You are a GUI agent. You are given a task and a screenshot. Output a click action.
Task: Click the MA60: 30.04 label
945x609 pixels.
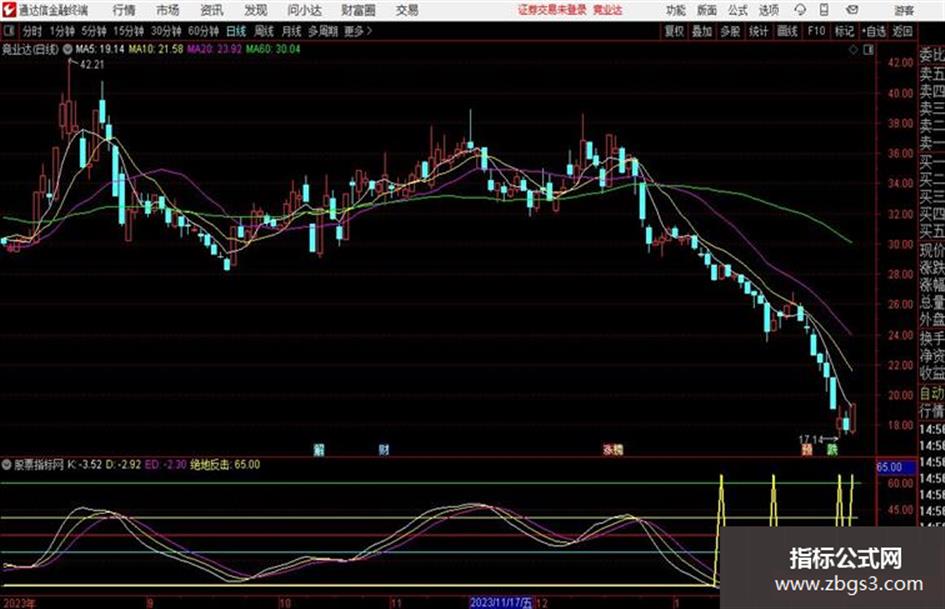[x=272, y=49]
